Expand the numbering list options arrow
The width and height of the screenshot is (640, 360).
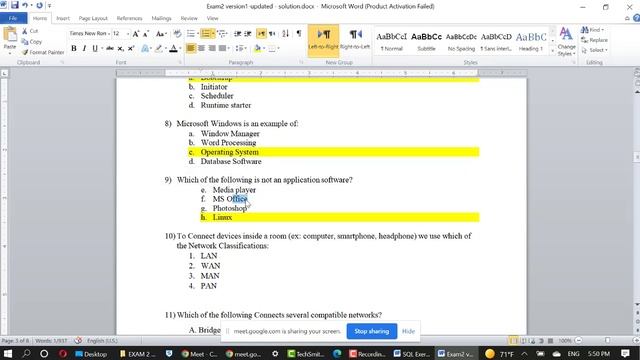(213, 34)
